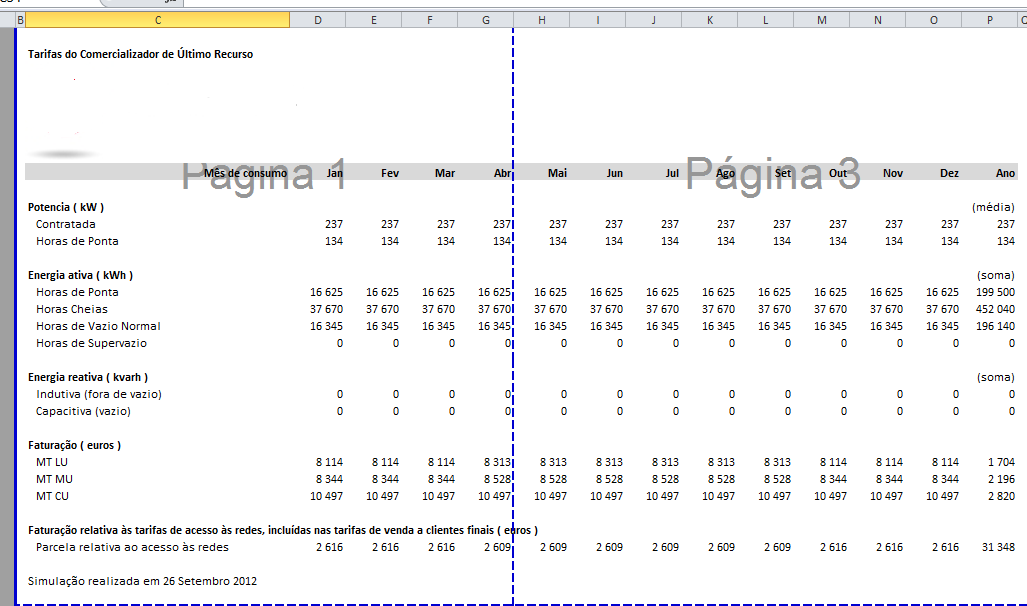Select the 'Tarifas do Comercializador de Último Recurso' title cell
Viewport: 1027px width, 606px height.
point(140,54)
